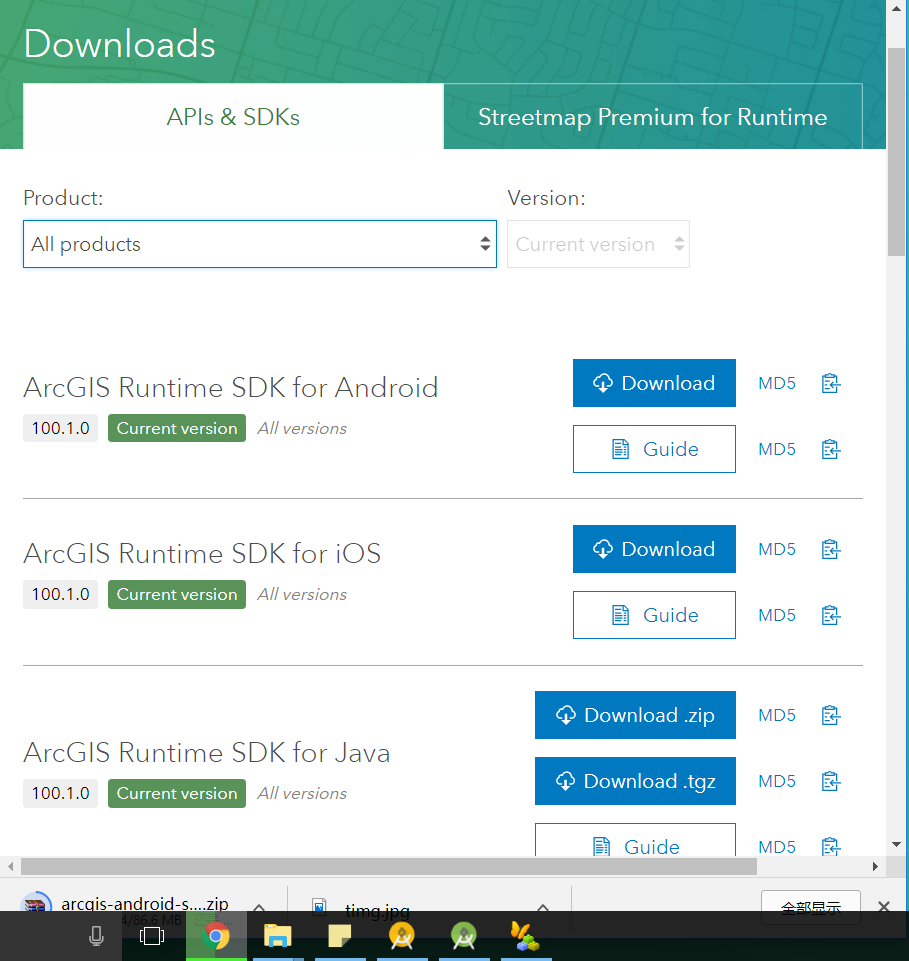Open the Product selector showing All products
Viewport: 909px width, 961px height.
coord(259,243)
